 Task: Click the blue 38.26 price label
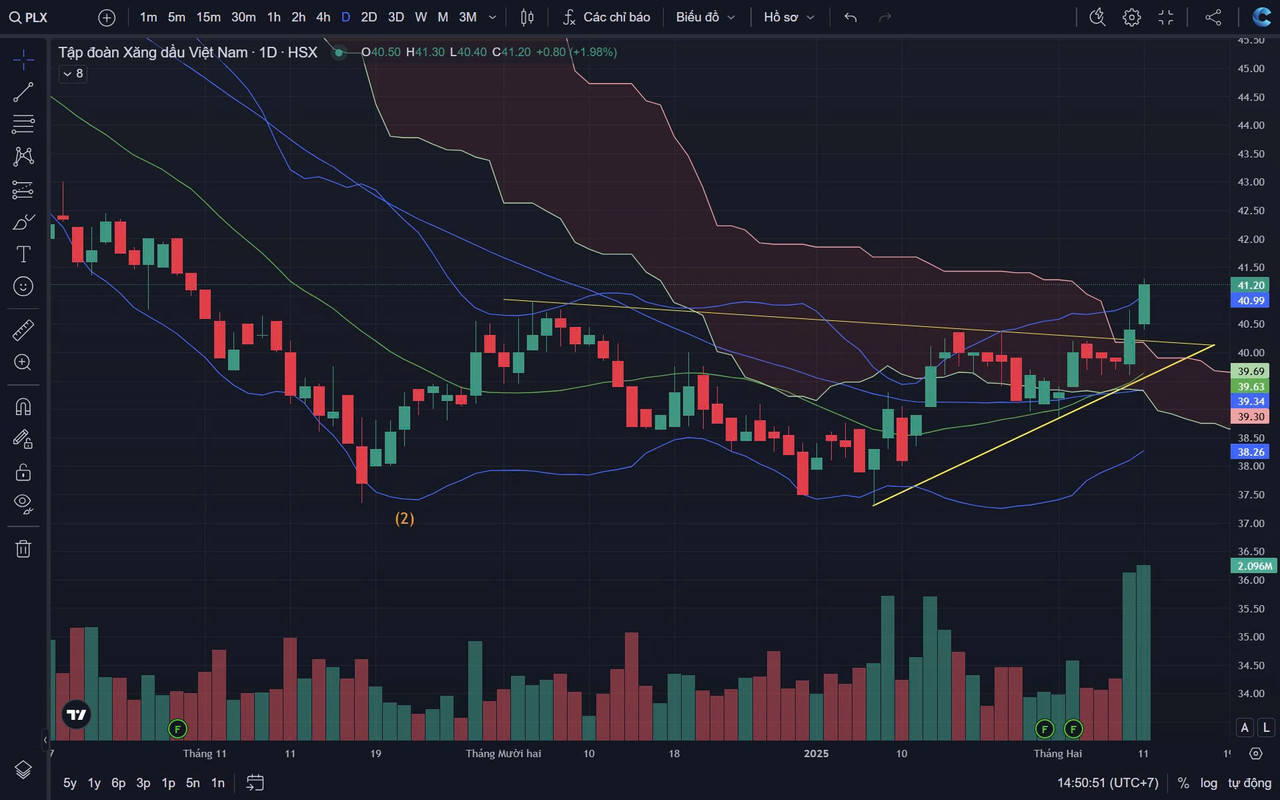pos(1251,452)
